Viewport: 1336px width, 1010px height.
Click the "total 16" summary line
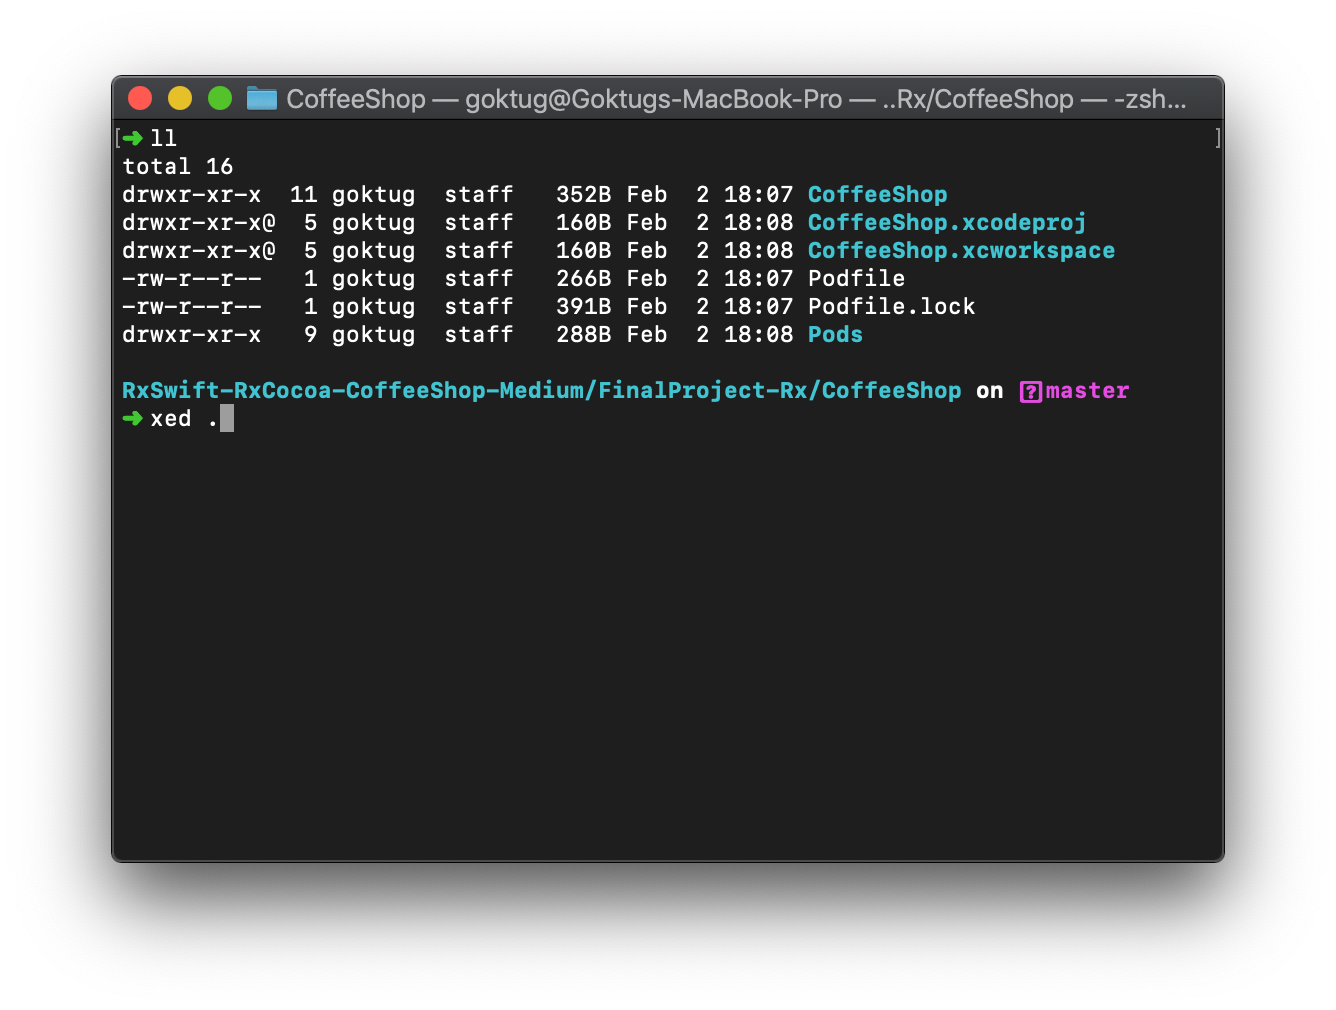click(178, 166)
